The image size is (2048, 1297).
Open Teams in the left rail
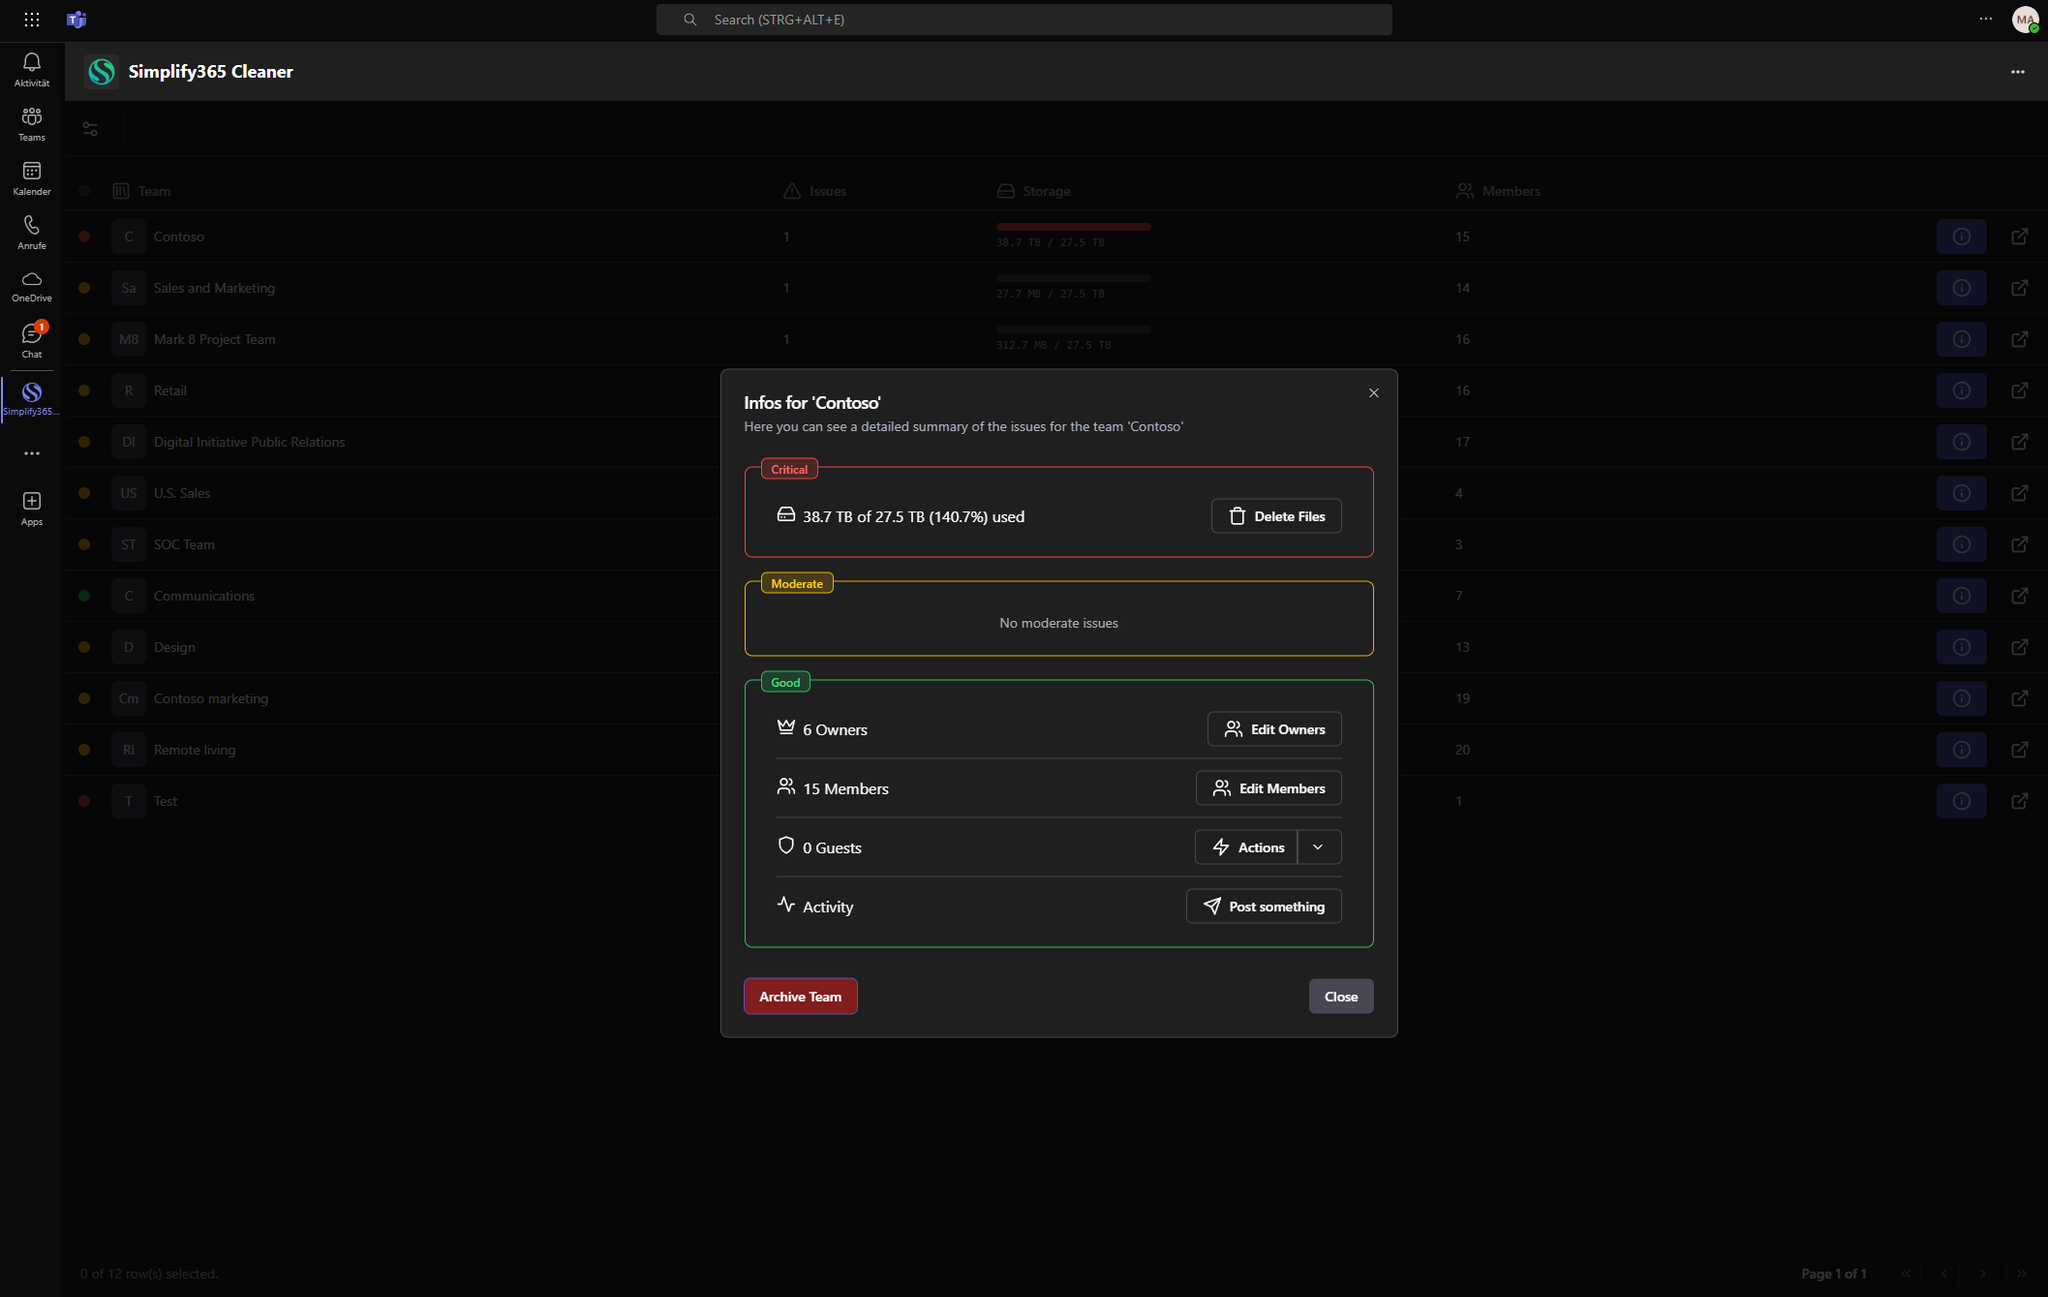tap(31, 124)
